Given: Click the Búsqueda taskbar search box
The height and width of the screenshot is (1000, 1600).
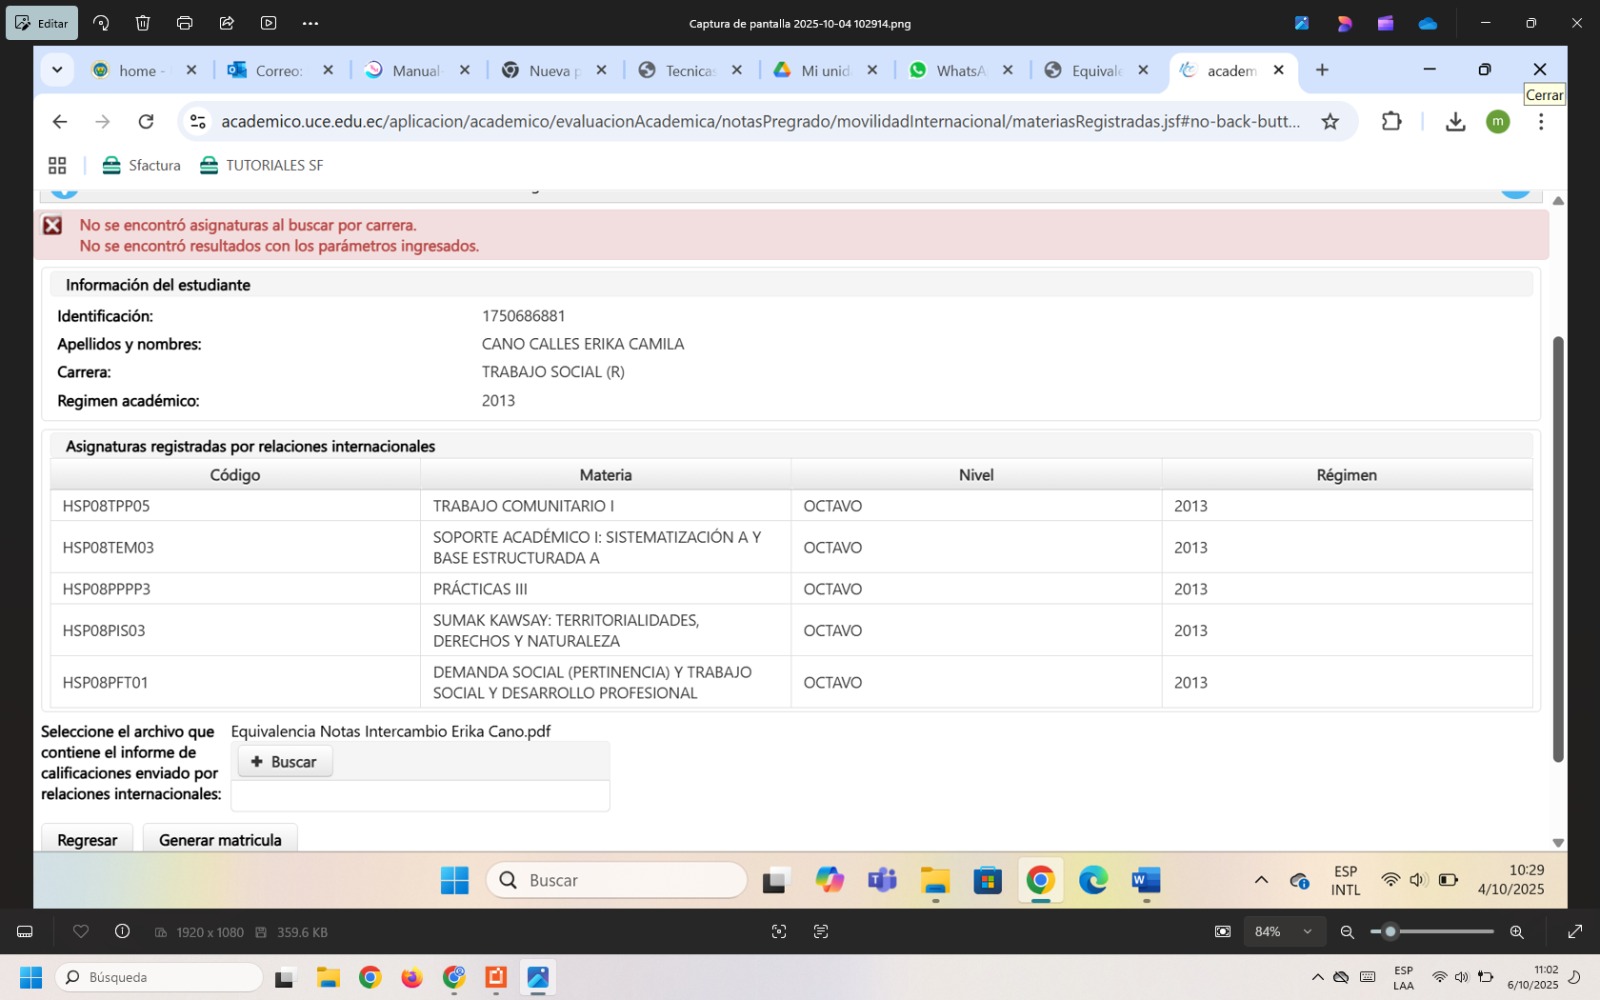Looking at the screenshot, I should point(160,977).
